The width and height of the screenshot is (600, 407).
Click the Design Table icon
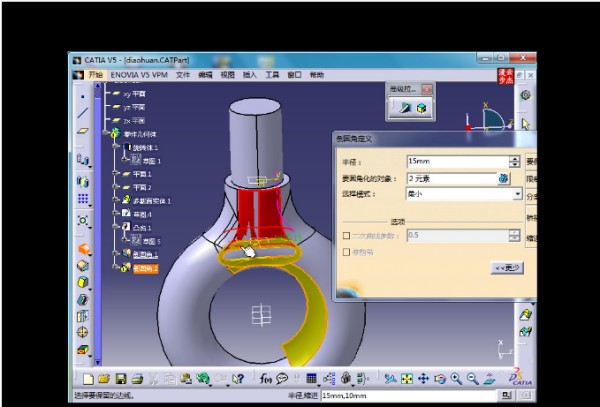[x=311, y=379]
